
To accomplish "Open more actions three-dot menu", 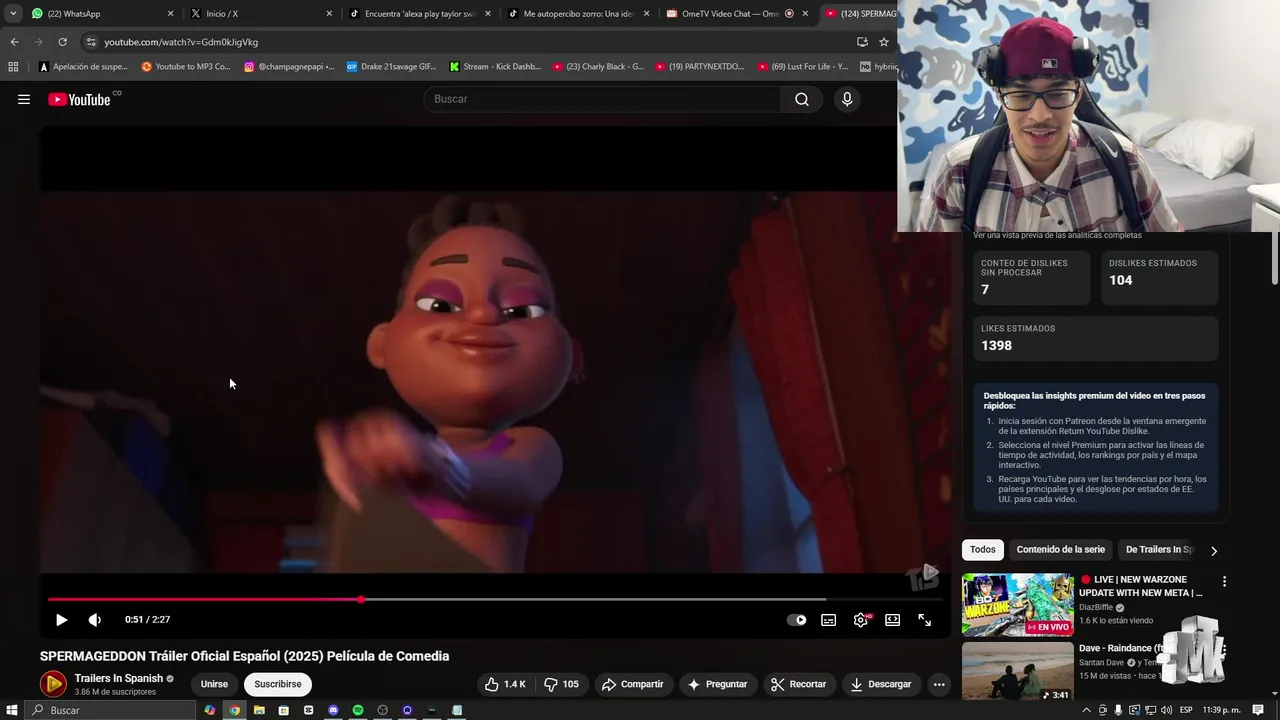I will 938,684.
